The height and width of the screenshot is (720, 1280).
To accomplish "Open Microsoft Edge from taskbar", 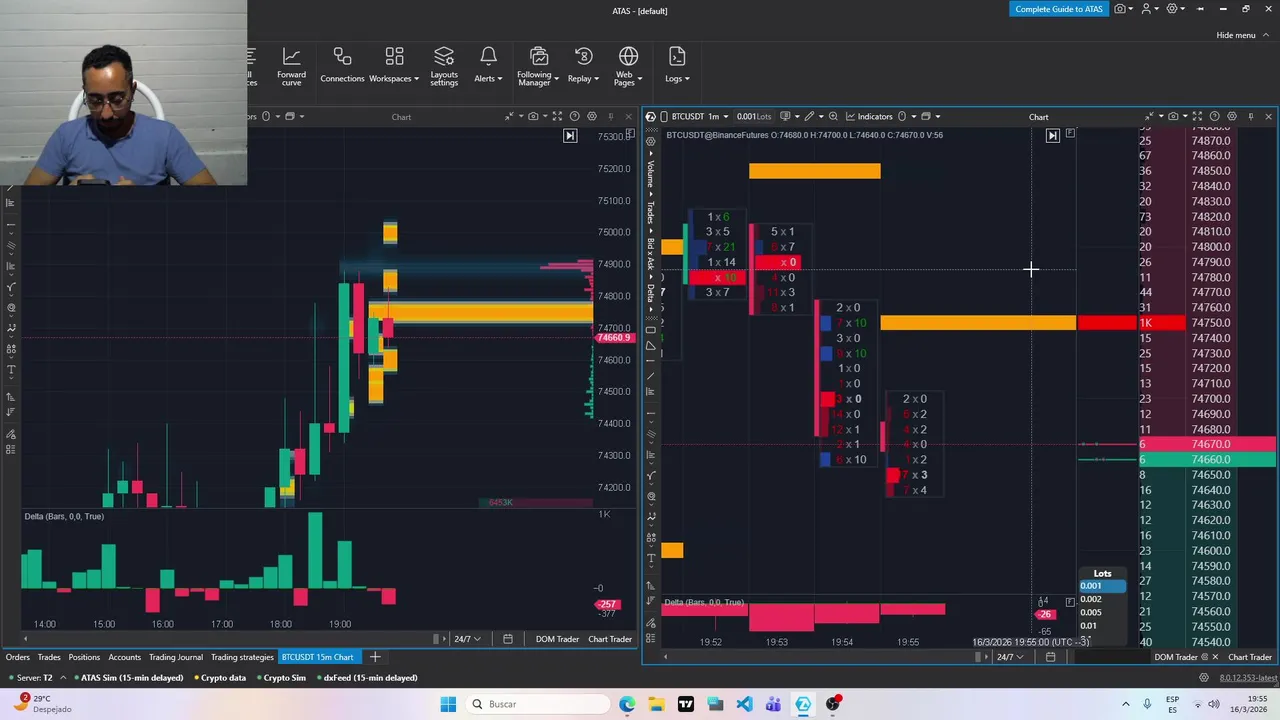I will click(627, 704).
